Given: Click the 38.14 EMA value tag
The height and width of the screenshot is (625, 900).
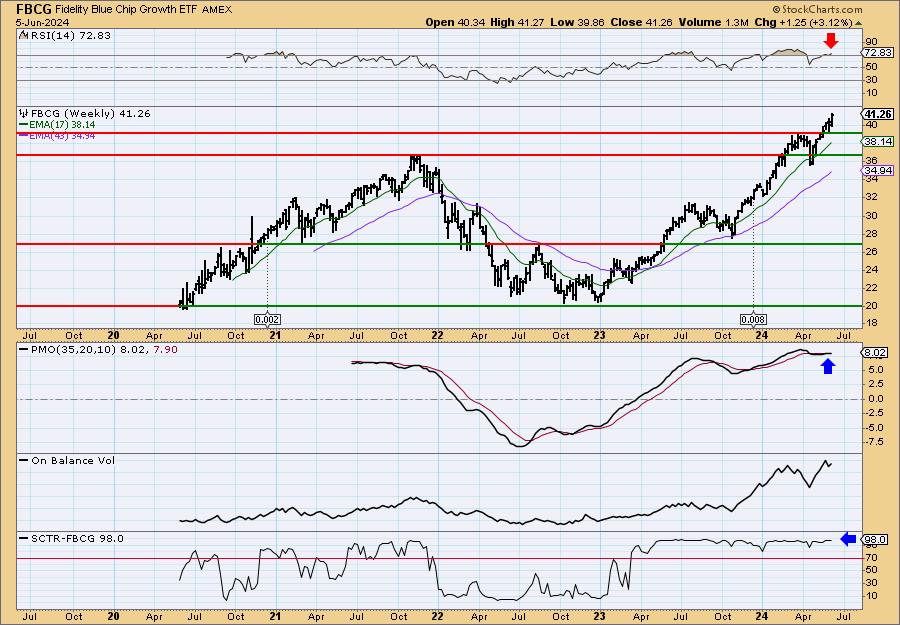Looking at the screenshot, I should click(x=878, y=141).
